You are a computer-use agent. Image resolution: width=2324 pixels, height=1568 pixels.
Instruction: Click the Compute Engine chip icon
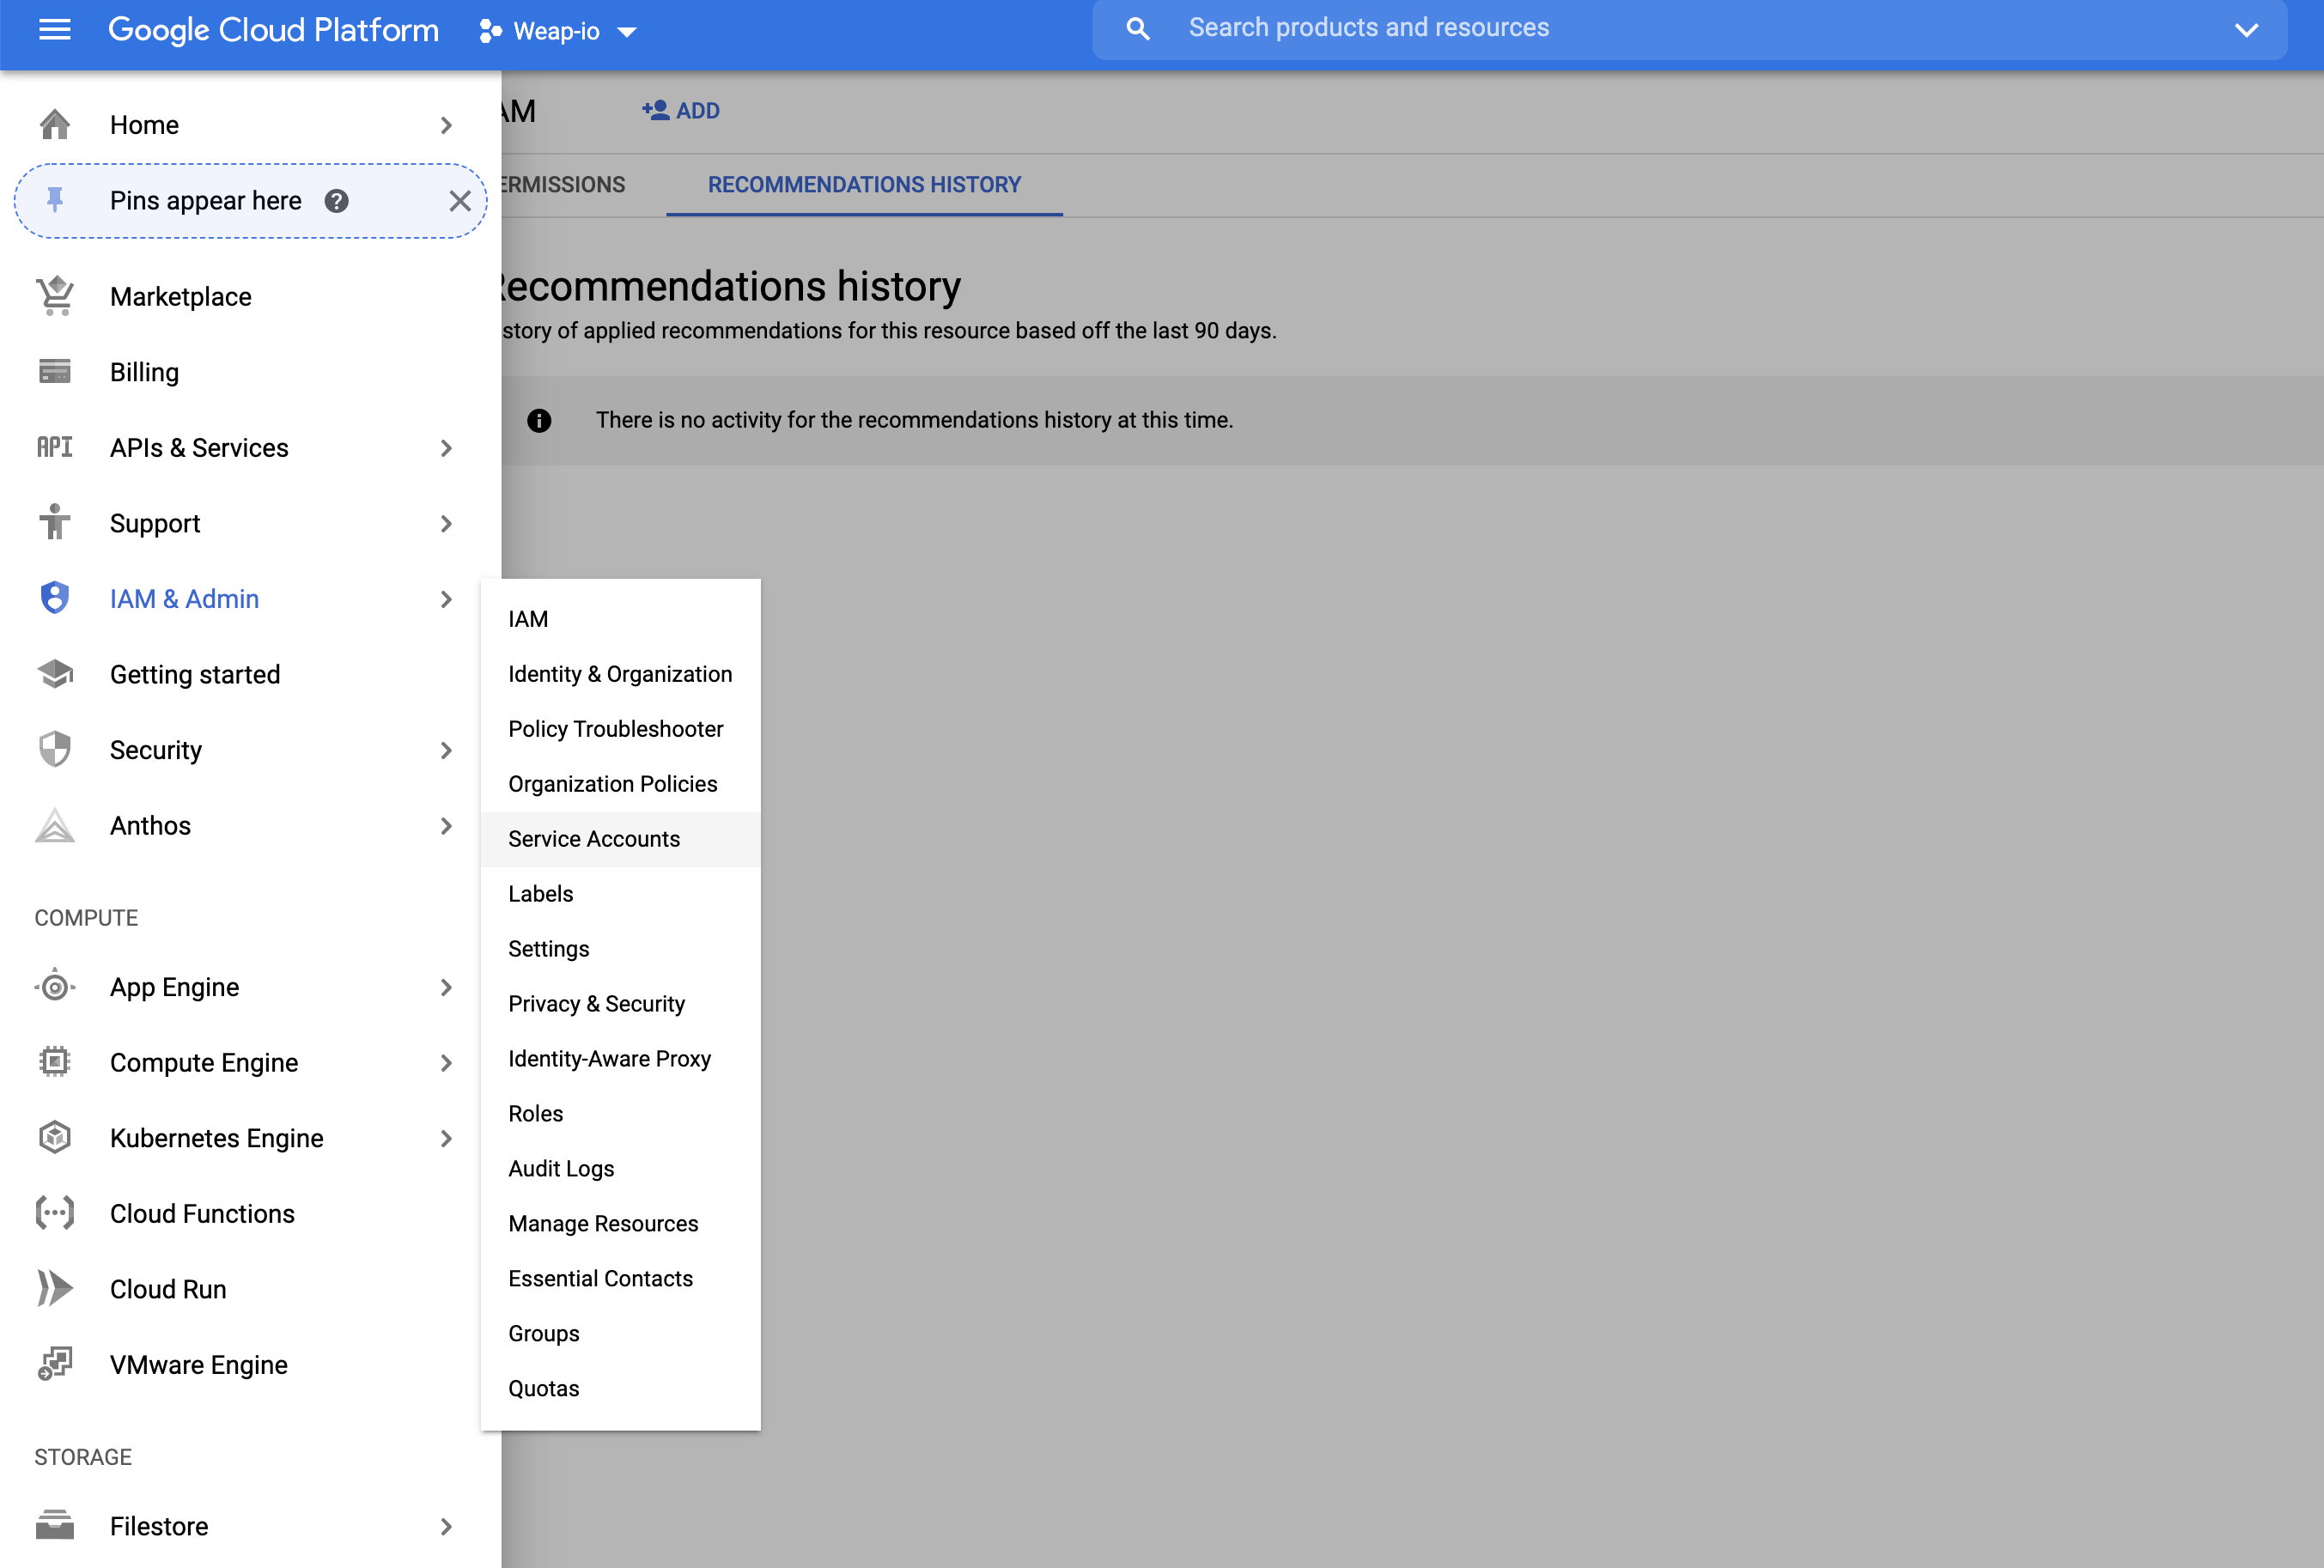point(55,1061)
